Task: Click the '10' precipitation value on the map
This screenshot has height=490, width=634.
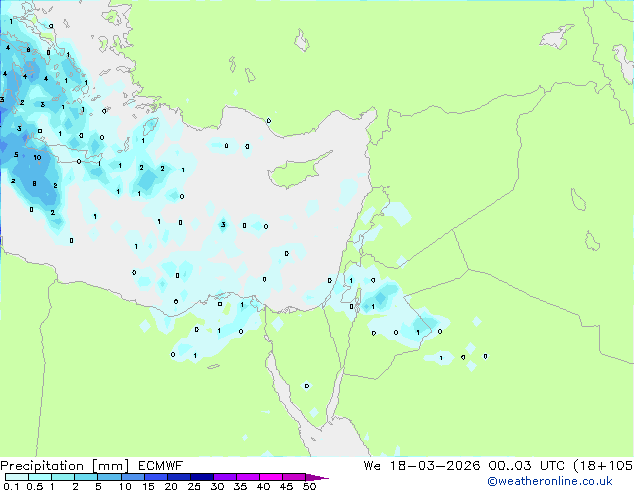Action: 37,157
